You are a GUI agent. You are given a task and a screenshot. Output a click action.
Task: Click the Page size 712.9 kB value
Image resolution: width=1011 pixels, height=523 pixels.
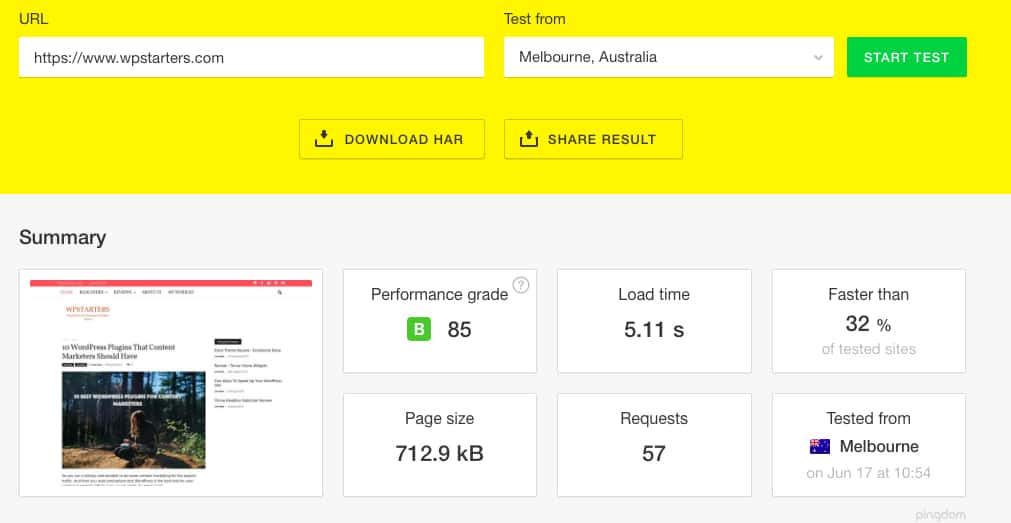[439, 453]
